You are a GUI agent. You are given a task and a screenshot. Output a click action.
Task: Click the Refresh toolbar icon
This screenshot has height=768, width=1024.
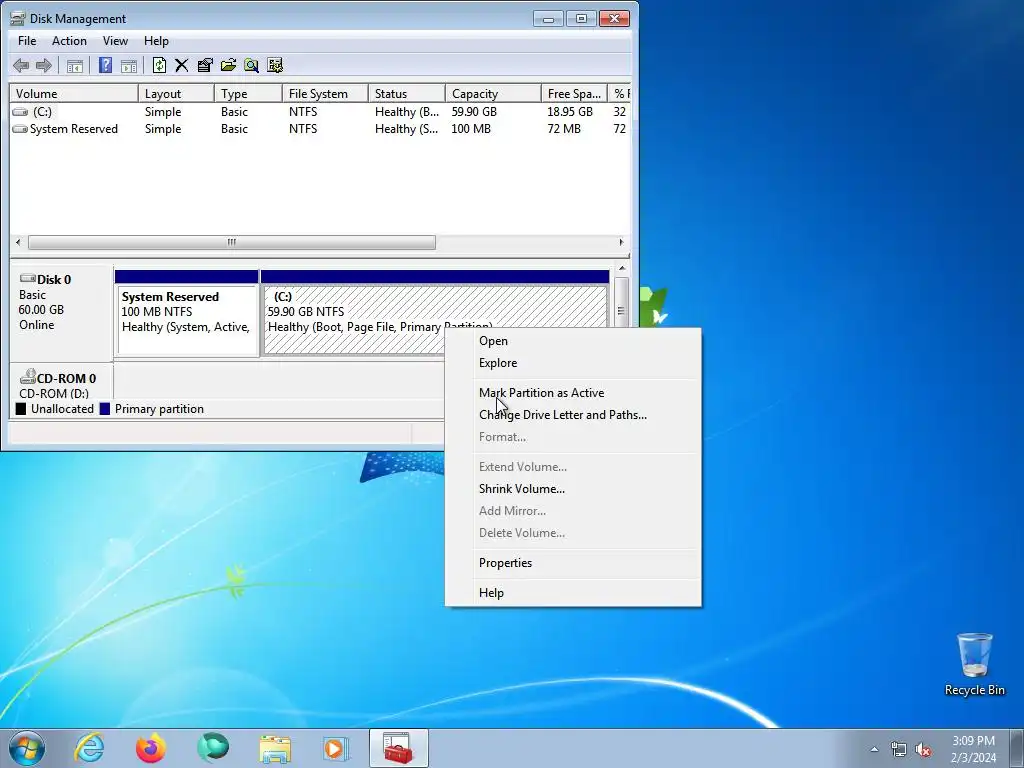coord(159,65)
